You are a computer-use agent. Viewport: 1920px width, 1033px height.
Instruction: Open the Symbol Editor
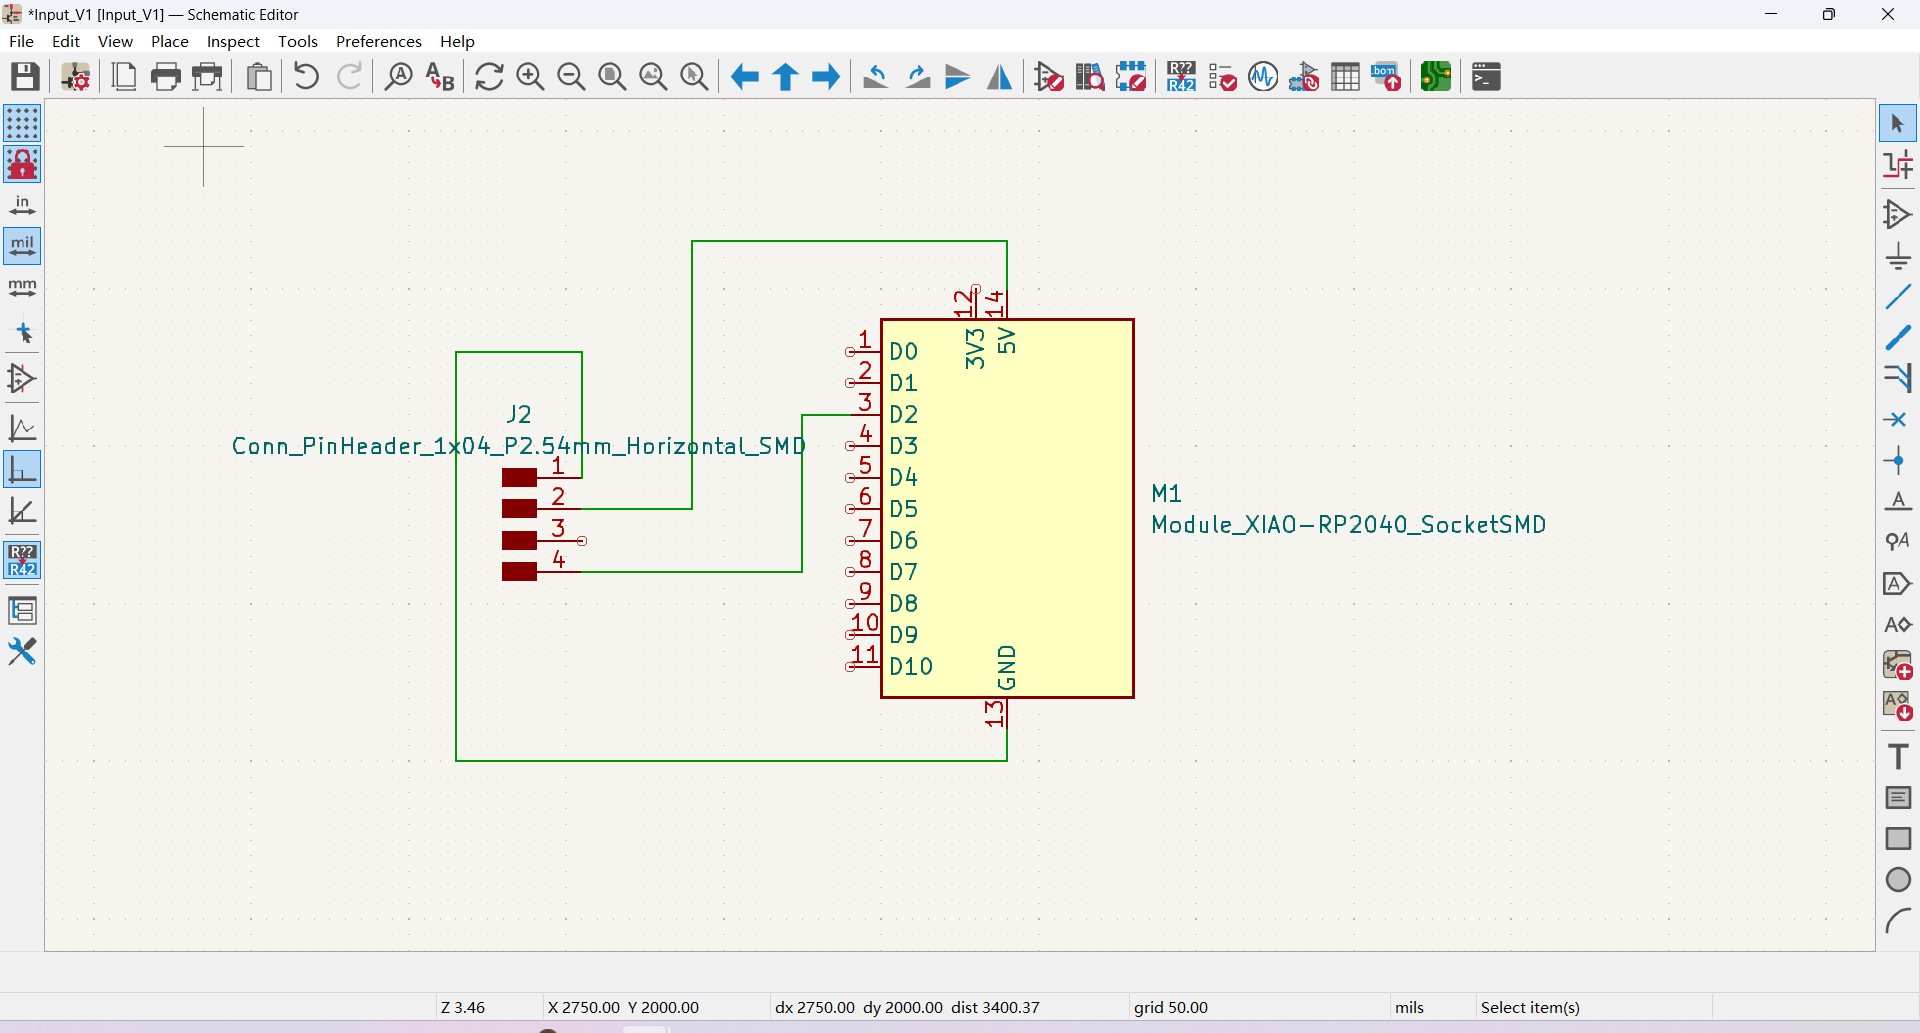(1049, 77)
